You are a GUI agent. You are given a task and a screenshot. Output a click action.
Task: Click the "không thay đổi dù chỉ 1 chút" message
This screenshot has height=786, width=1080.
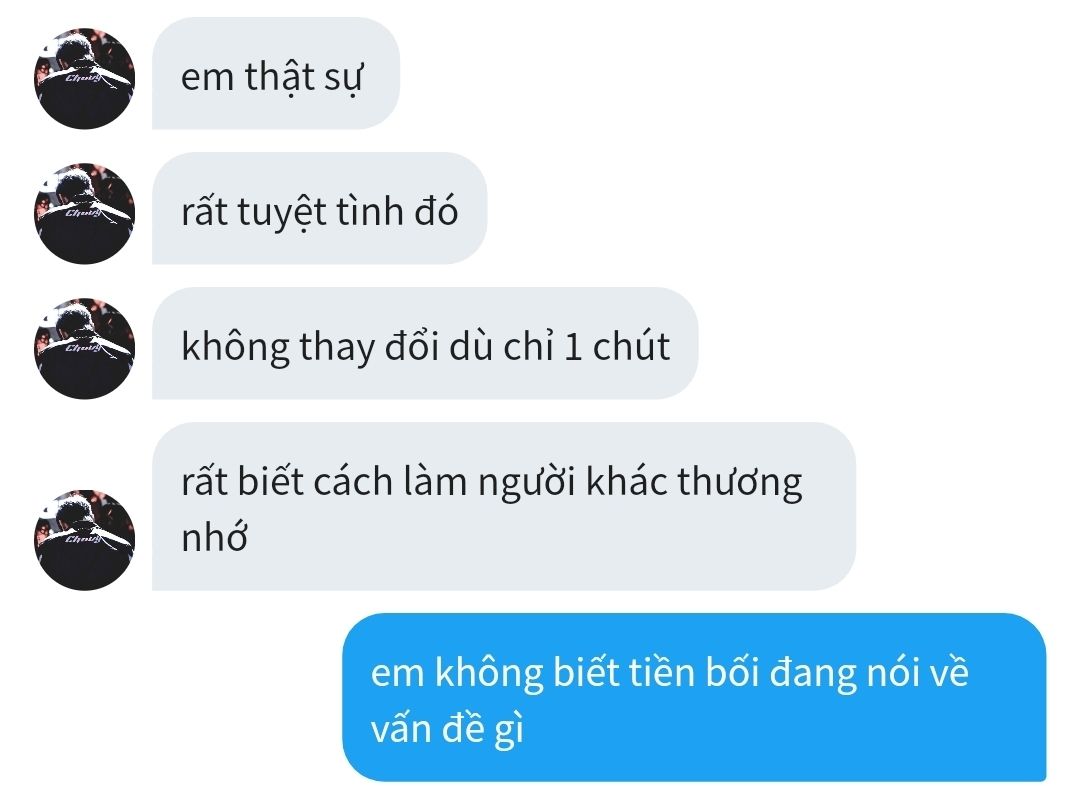425,343
